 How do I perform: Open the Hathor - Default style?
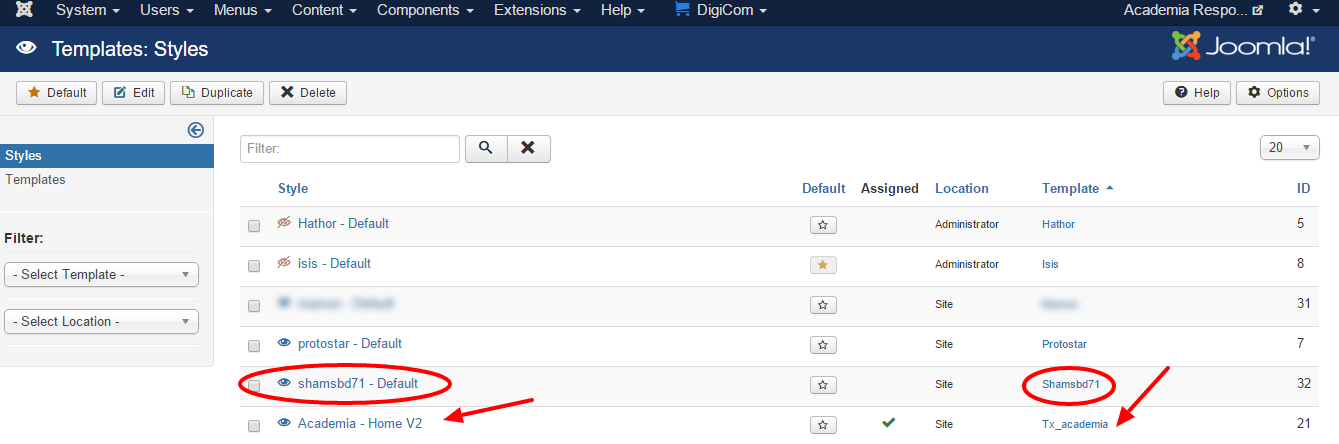point(343,224)
